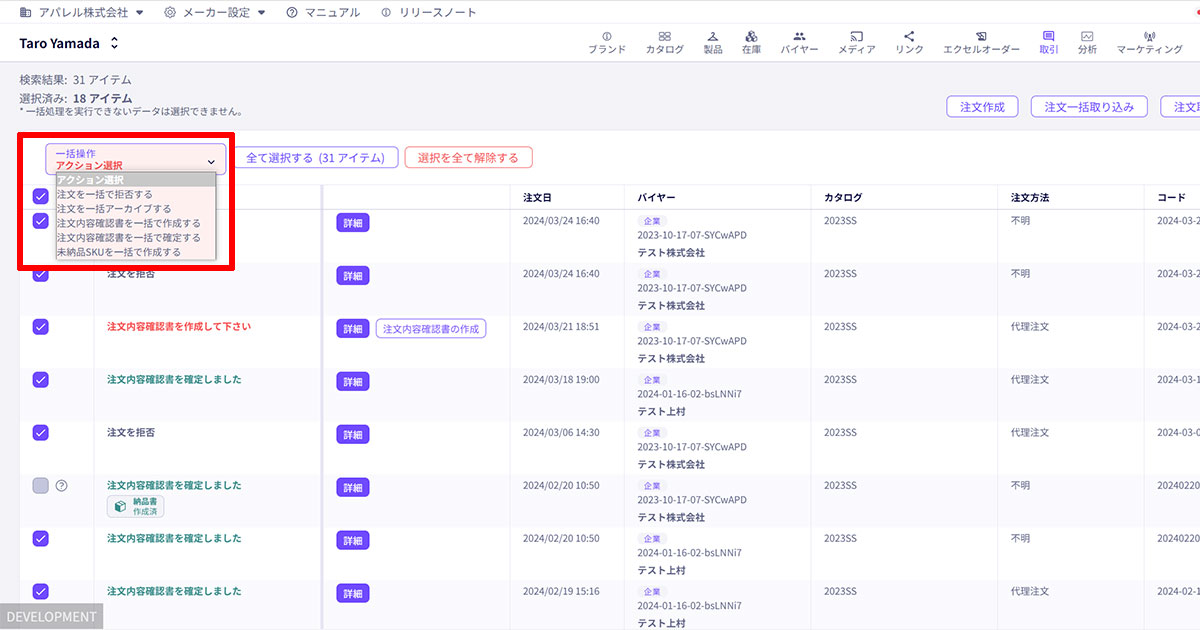Click the カタログ column header
This screenshot has width=1200, height=630.
[843, 198]
